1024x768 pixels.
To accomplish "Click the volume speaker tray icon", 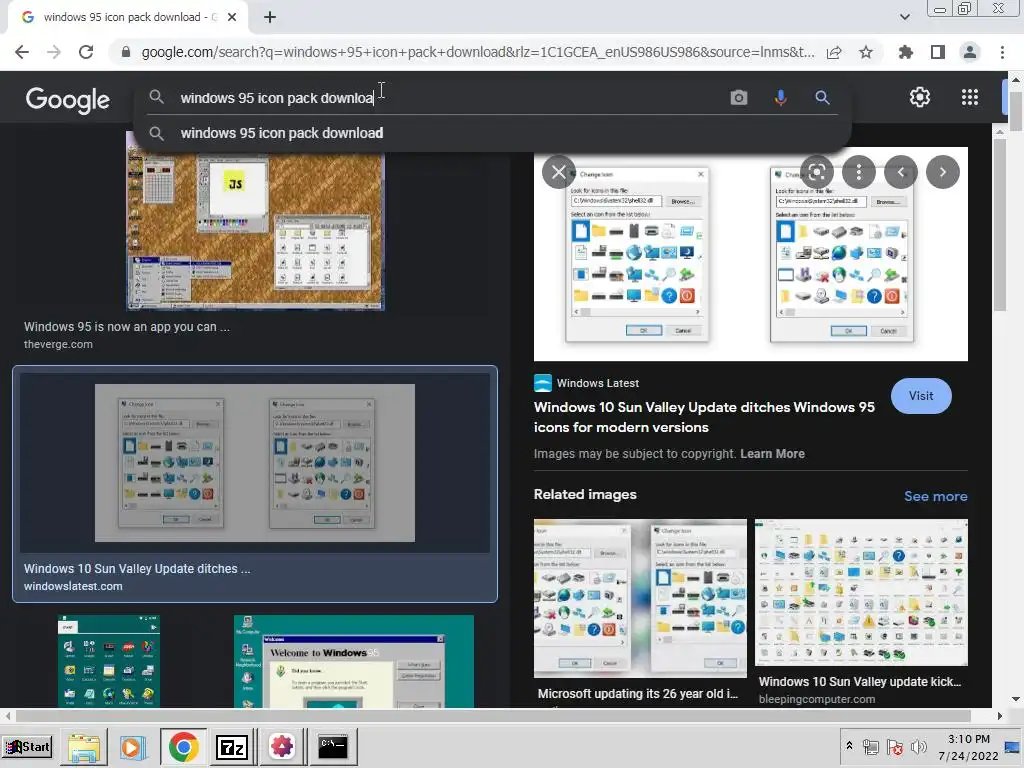I will tap(918, 746).
